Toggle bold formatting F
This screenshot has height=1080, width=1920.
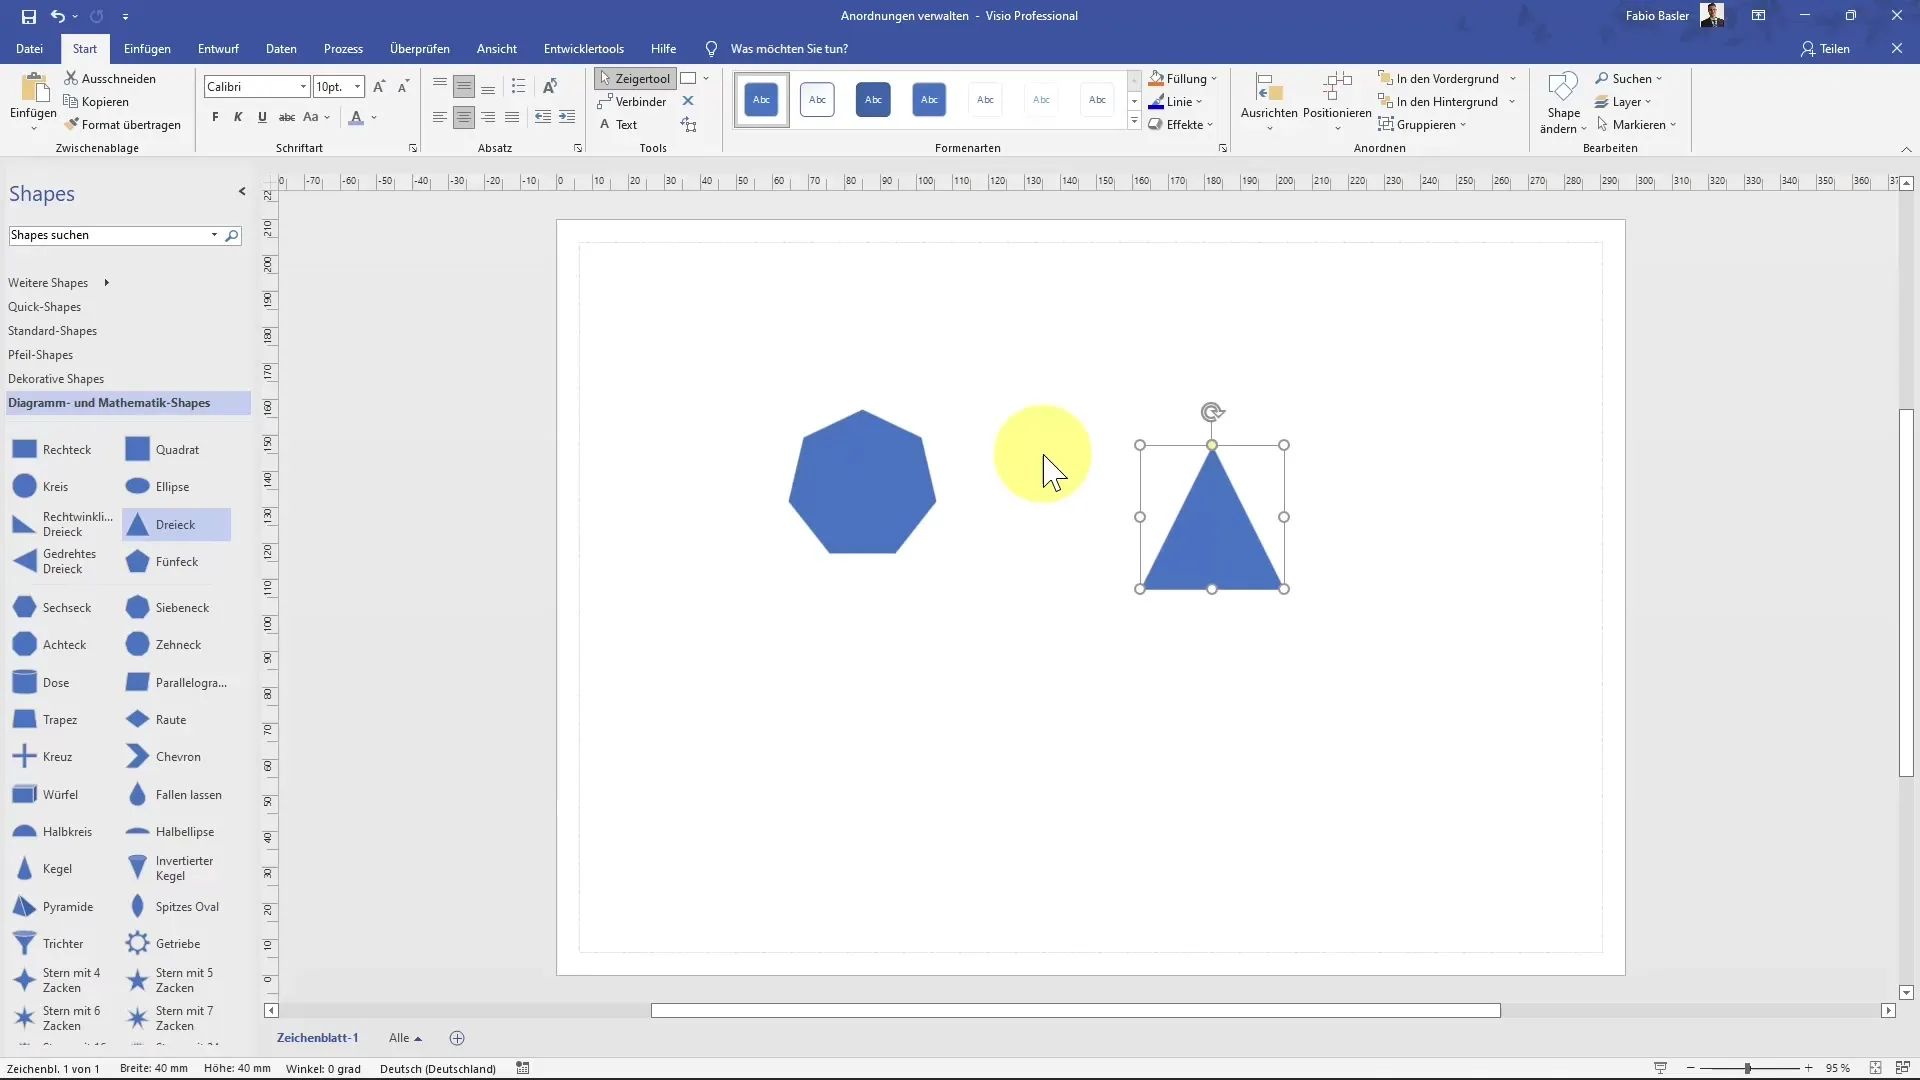coord(215,117)
